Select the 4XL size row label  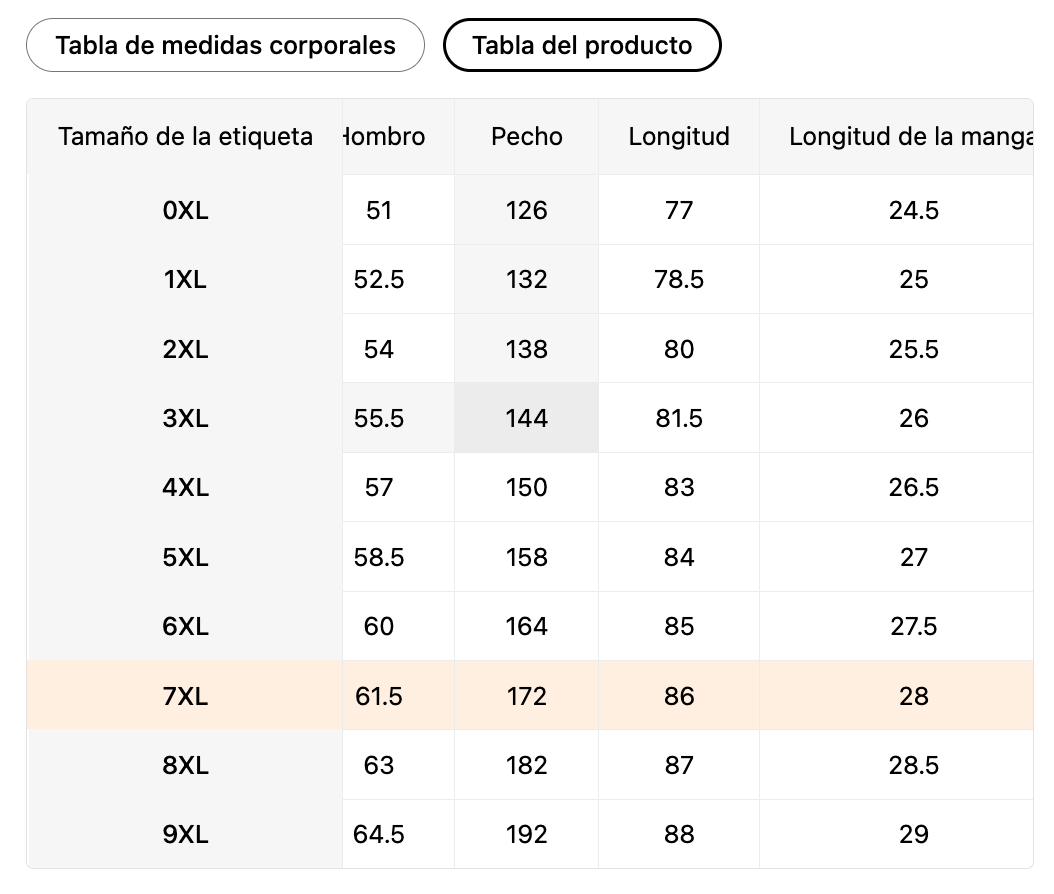(x=185, y=488)
